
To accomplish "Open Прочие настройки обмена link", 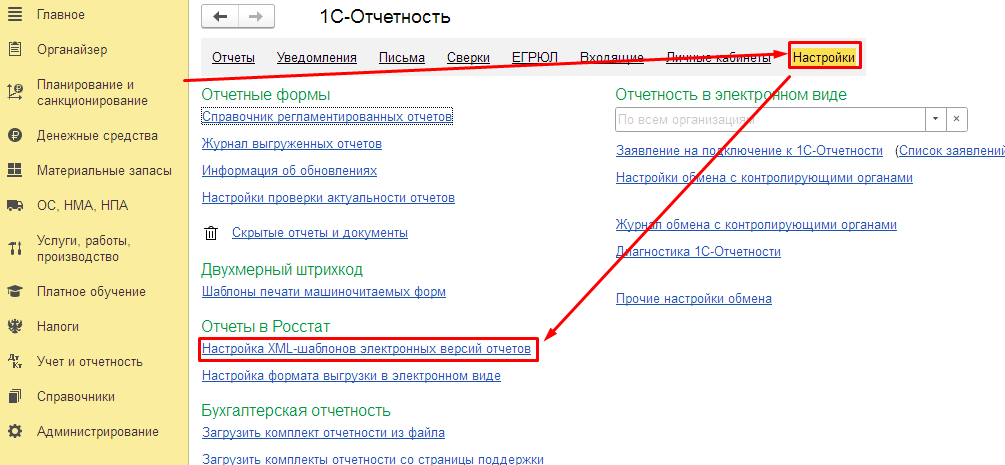I will click(694, 299).
